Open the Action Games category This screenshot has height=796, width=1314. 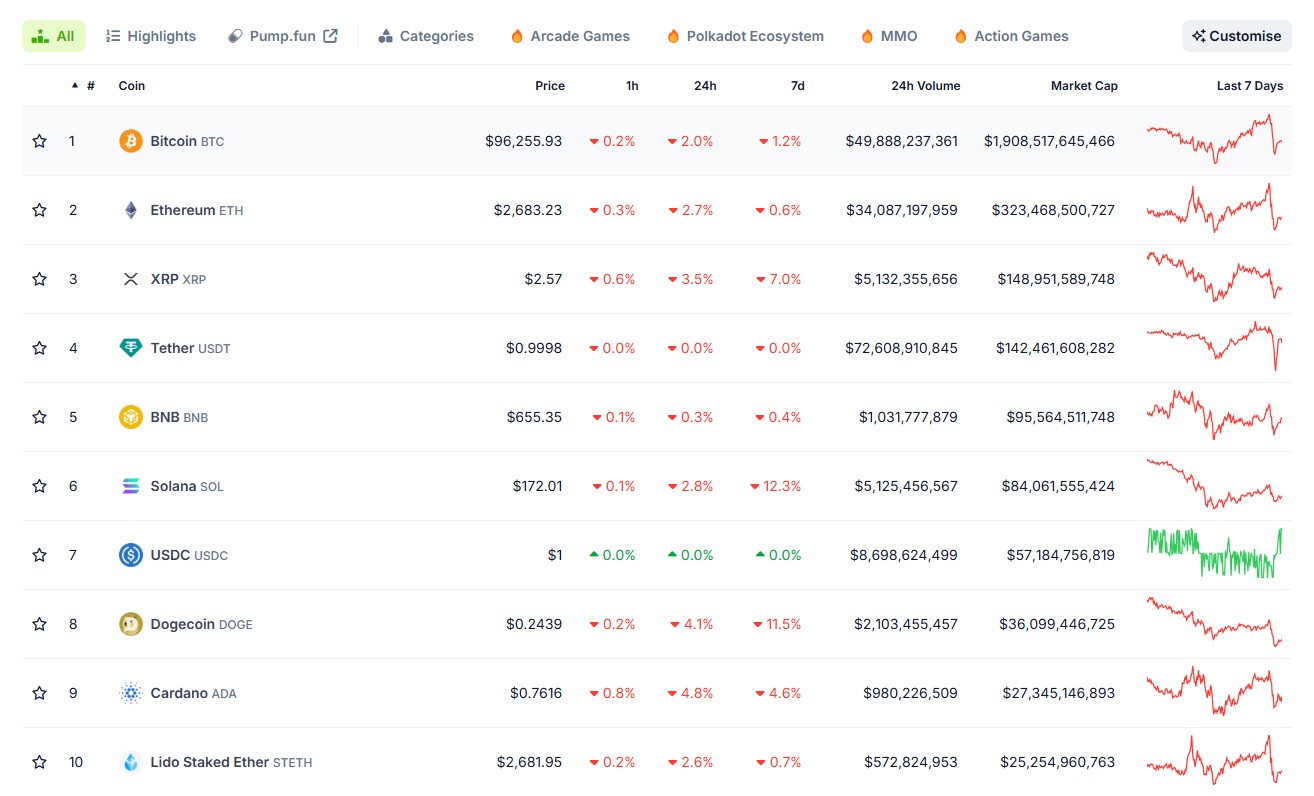point(1011,36)
